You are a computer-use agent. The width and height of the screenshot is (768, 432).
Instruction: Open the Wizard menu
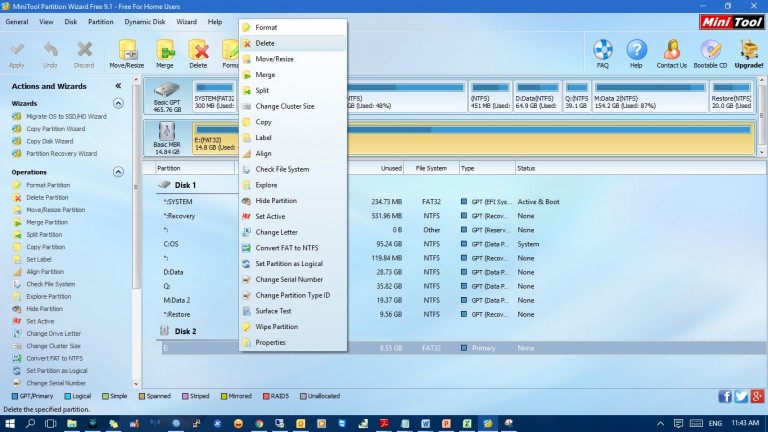click(x=186, y=22)
